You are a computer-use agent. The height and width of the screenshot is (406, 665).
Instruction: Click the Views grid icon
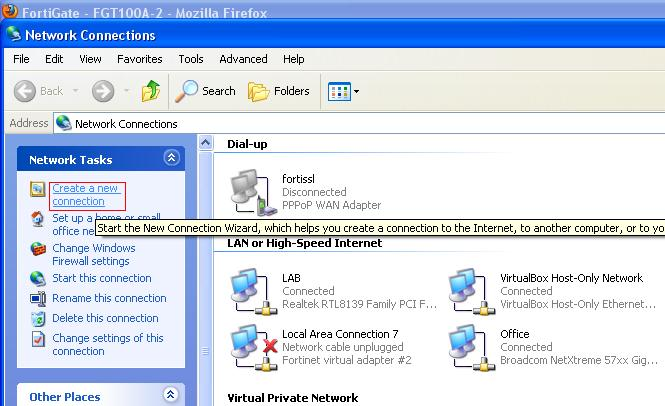339,91
